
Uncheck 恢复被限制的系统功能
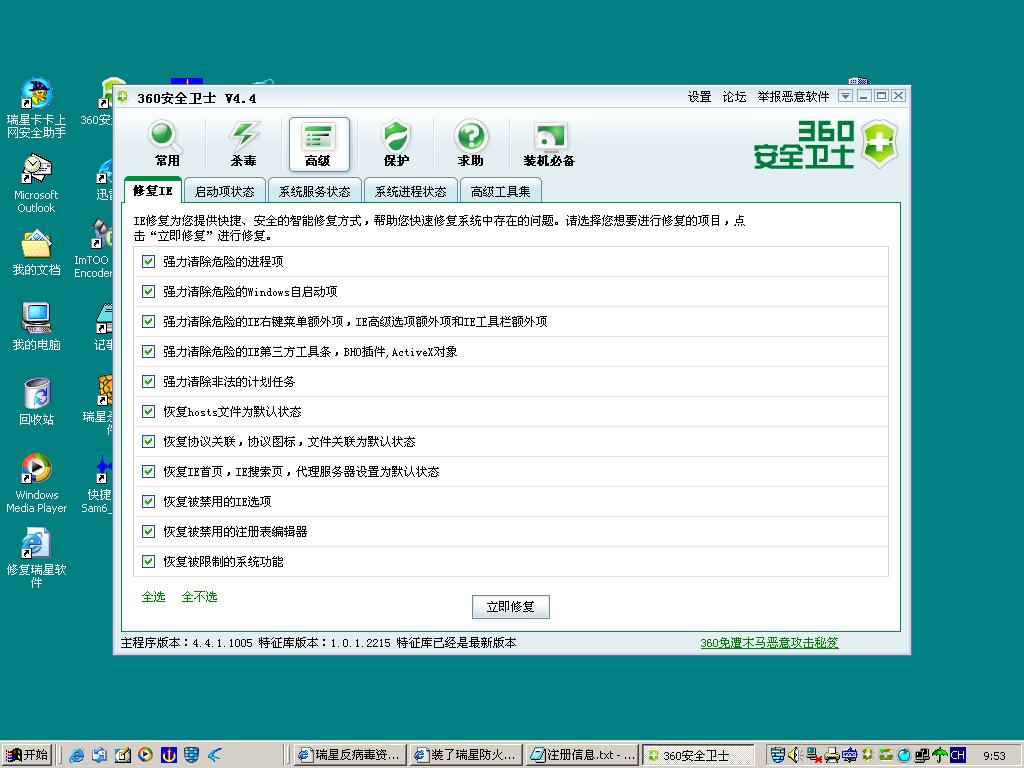(148, 562)
